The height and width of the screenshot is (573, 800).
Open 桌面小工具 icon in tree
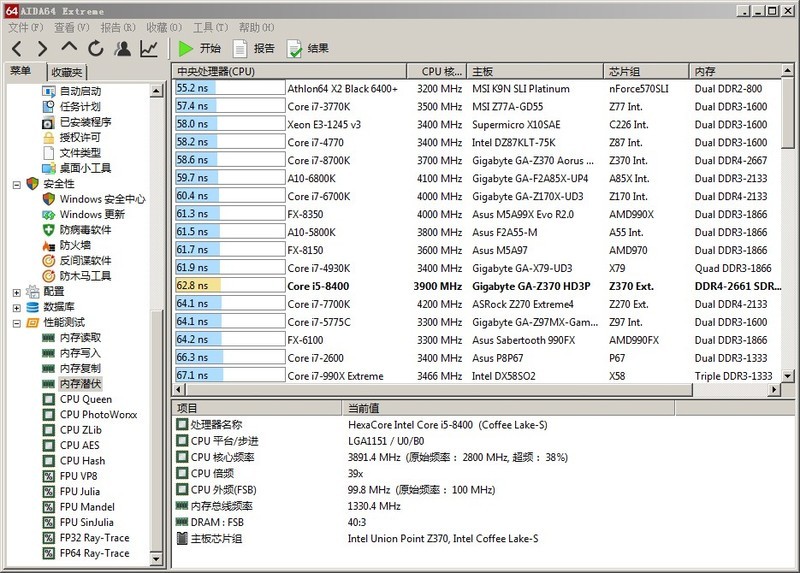[x=48, y=168]
